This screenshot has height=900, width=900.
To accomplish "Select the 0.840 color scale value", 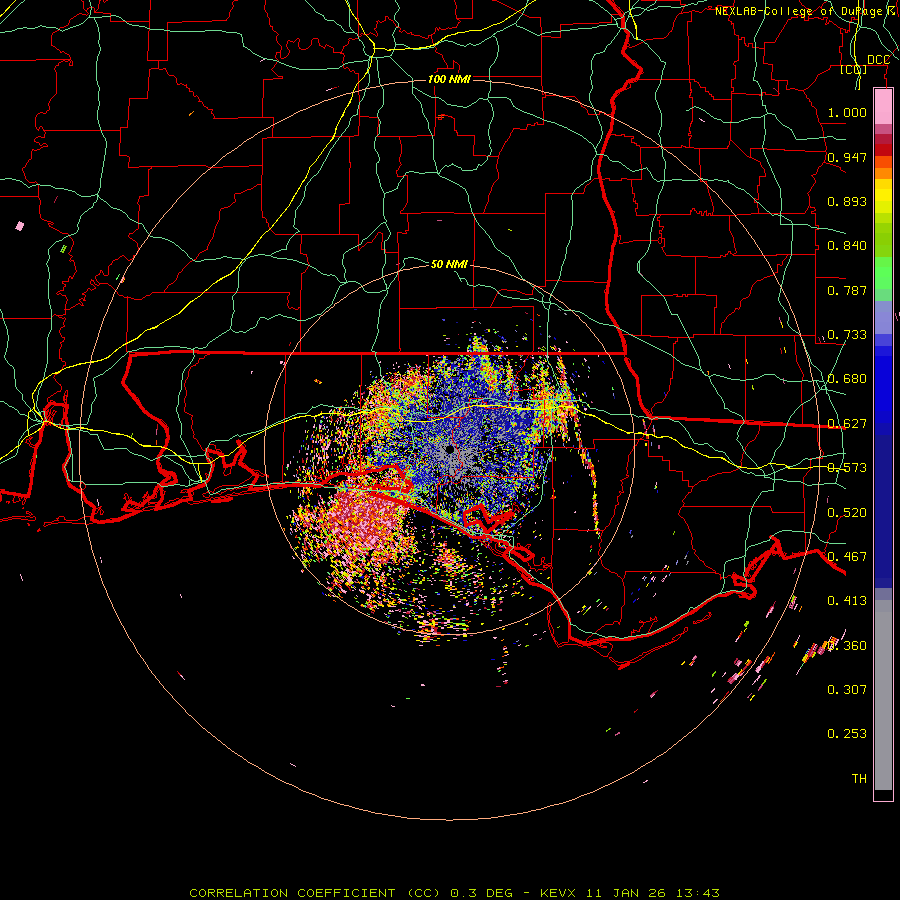I will [847, 246].
